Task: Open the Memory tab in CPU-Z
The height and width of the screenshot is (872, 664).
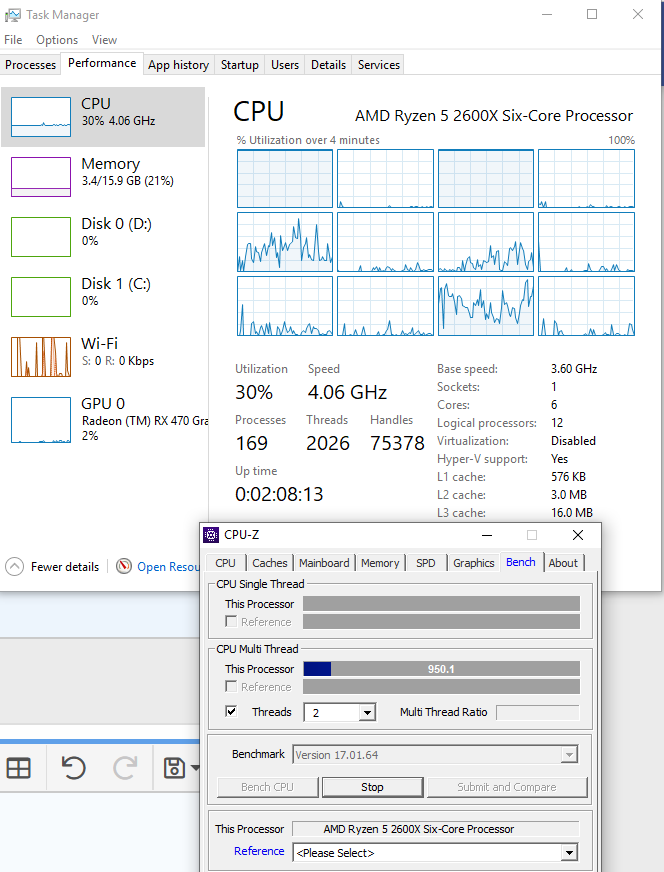Action: click(380, 563)
